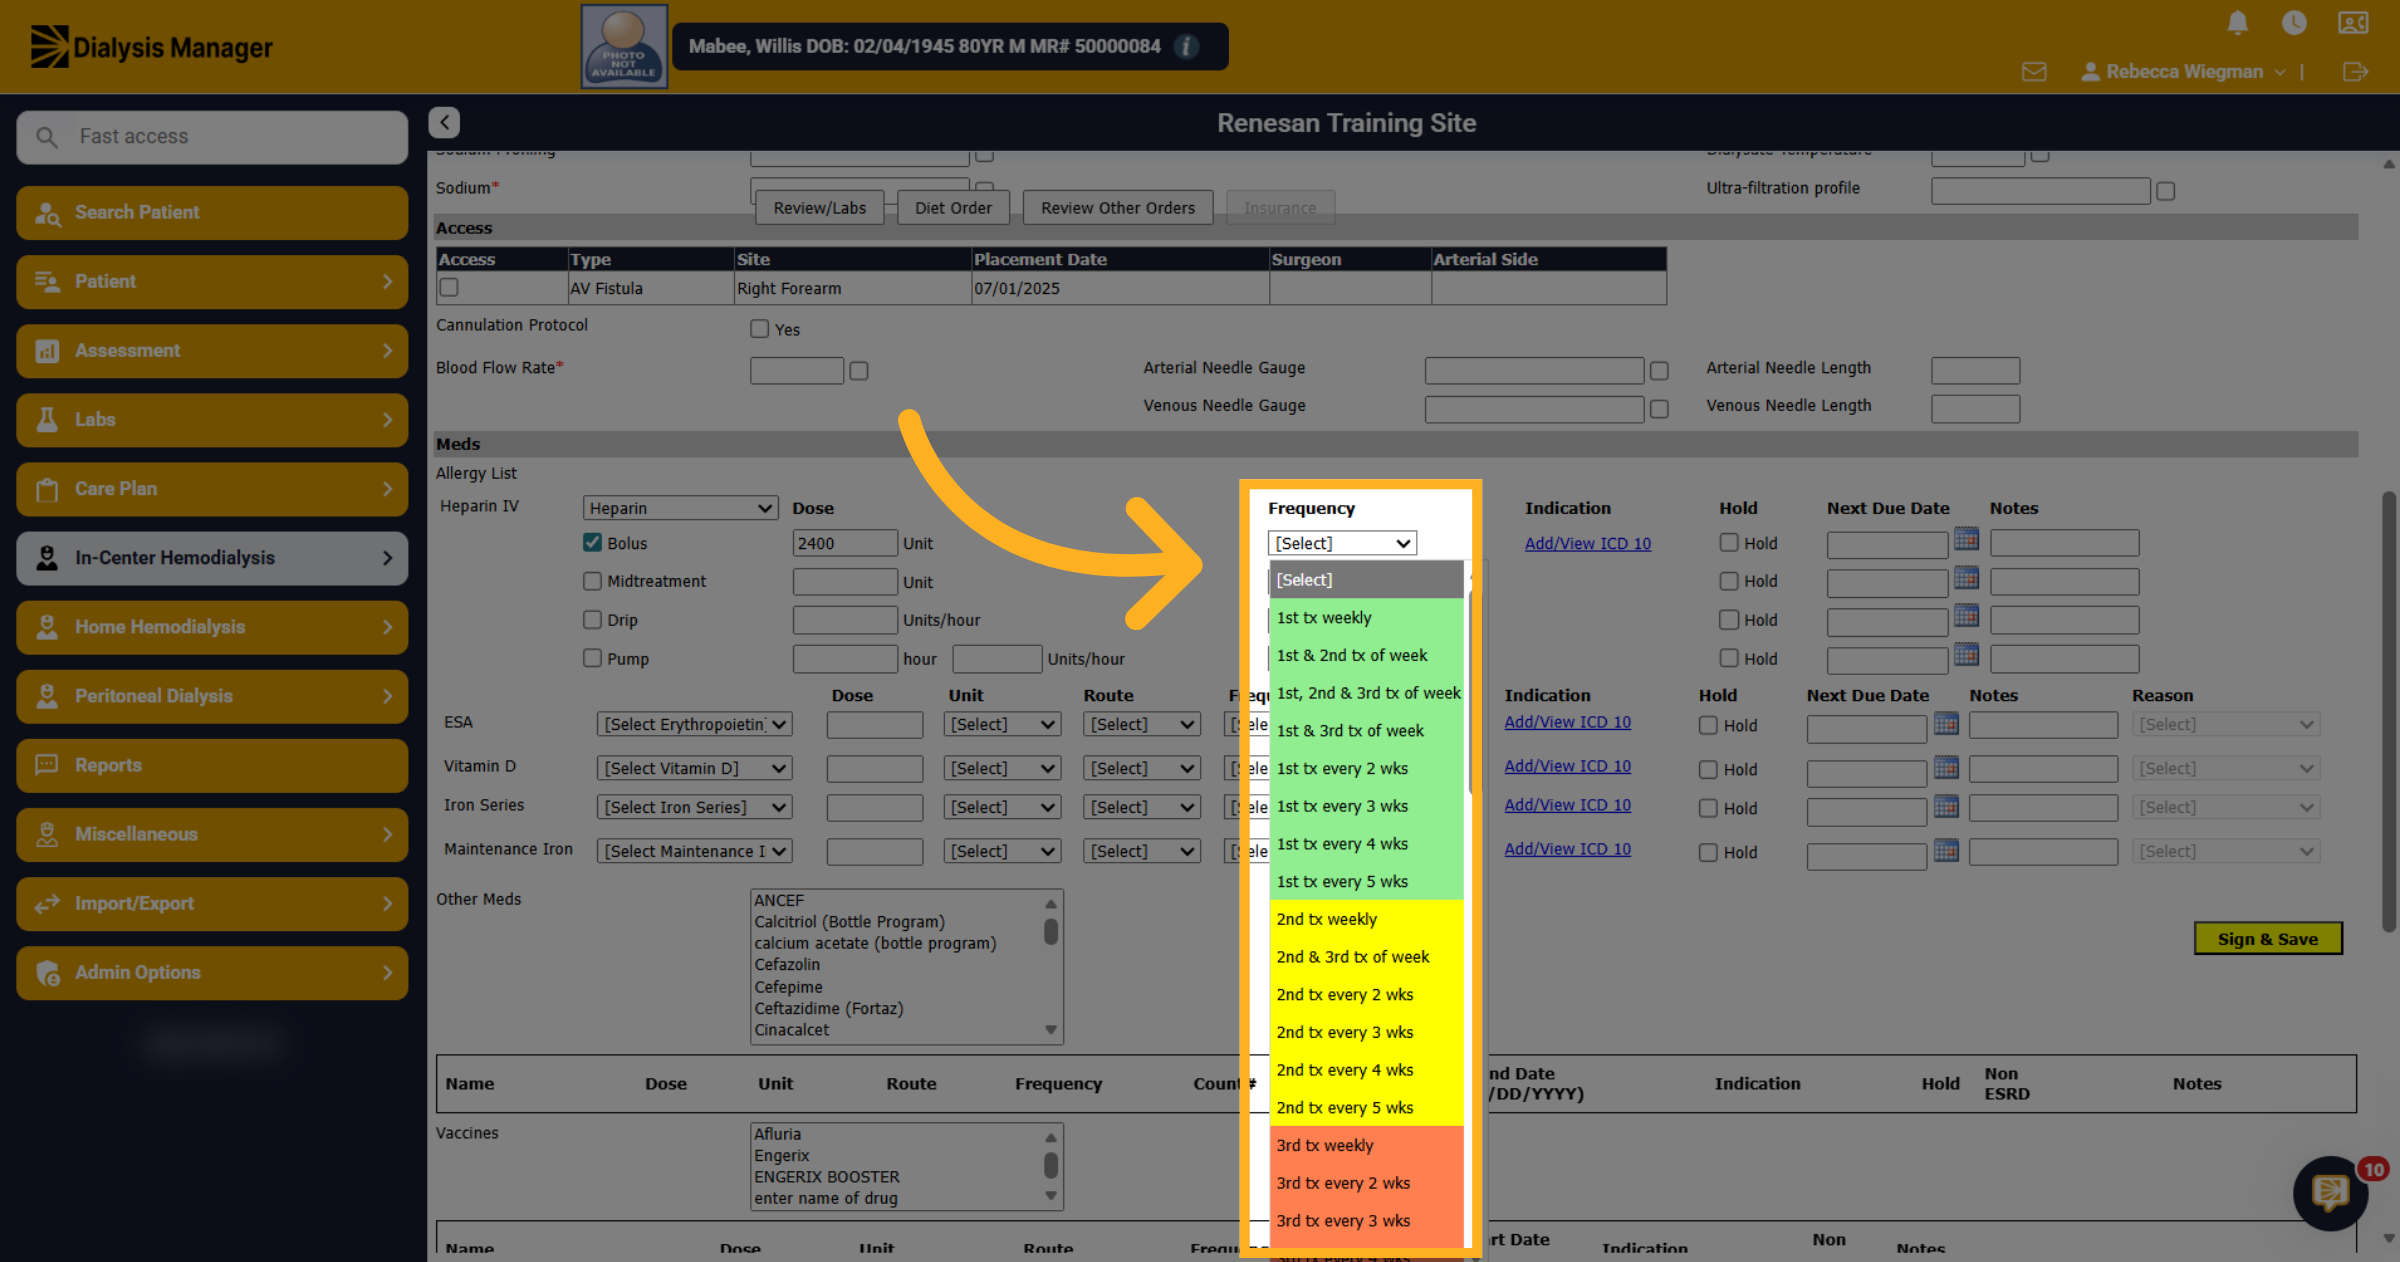
Task: Click the Fast access search field
Action: pos(212,137)
